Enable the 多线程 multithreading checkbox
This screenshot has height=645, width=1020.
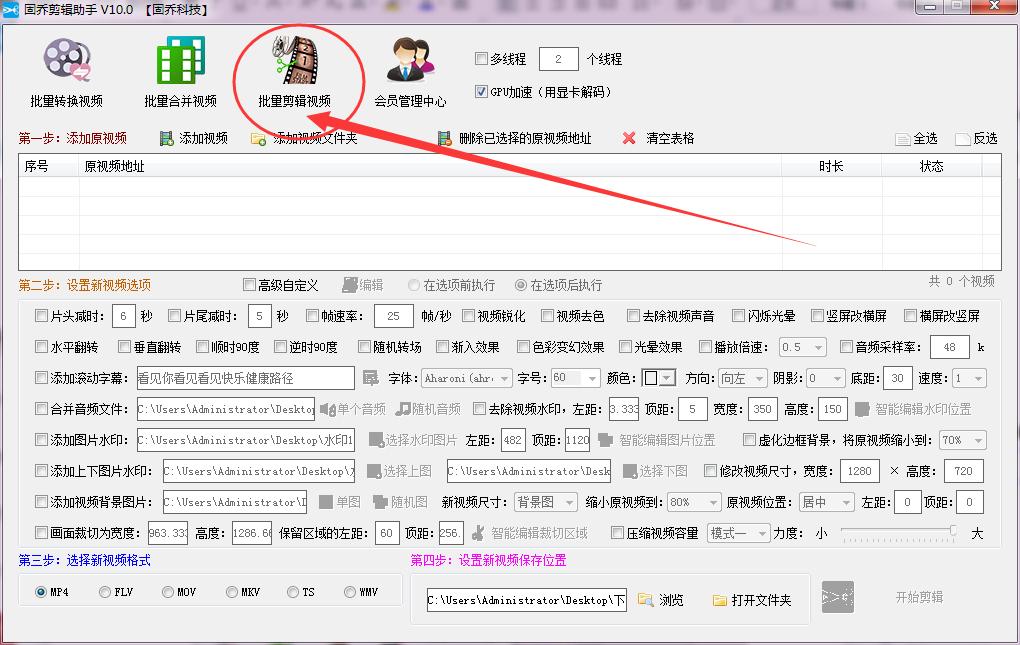[481, 58]
